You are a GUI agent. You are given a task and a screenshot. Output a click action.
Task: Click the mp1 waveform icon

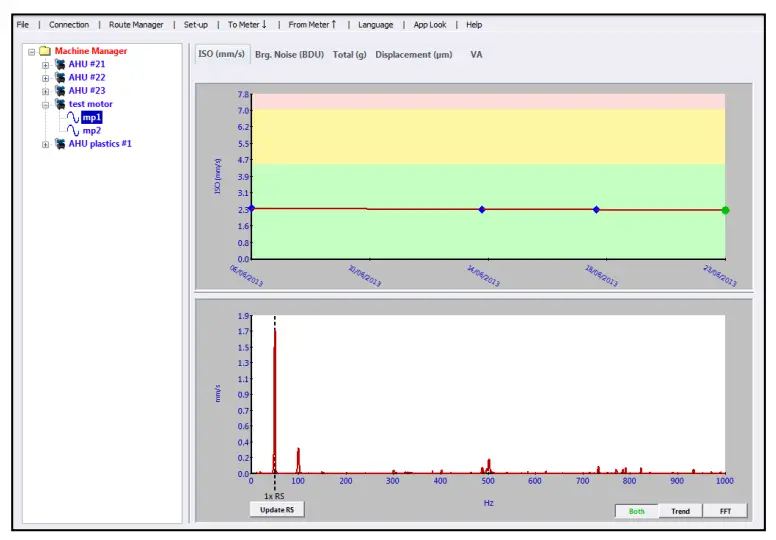click(73, 118)
